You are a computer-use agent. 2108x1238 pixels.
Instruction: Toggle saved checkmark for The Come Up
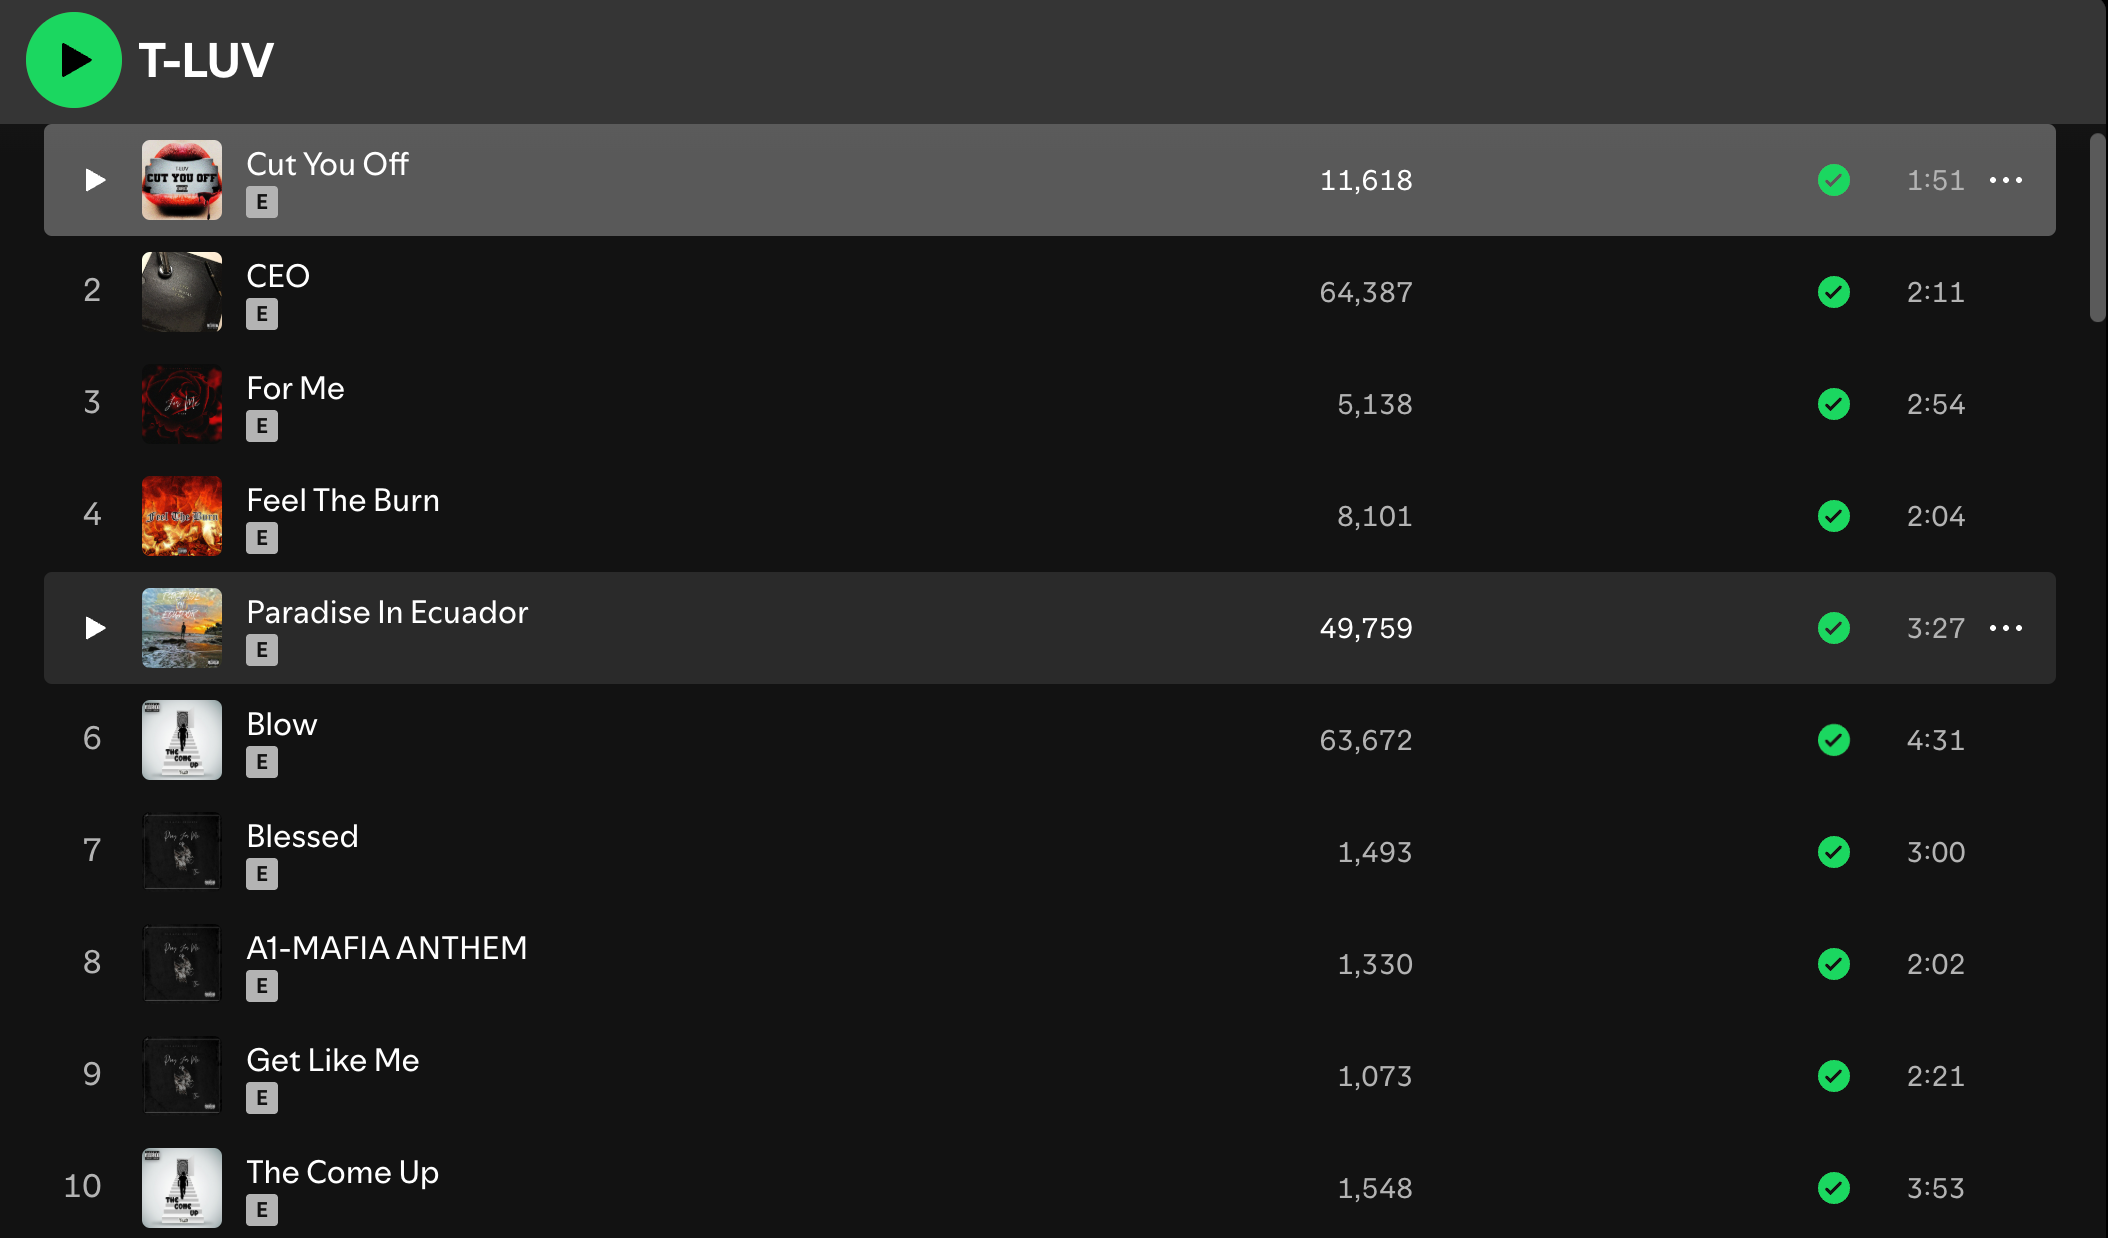point(1834,1188)
